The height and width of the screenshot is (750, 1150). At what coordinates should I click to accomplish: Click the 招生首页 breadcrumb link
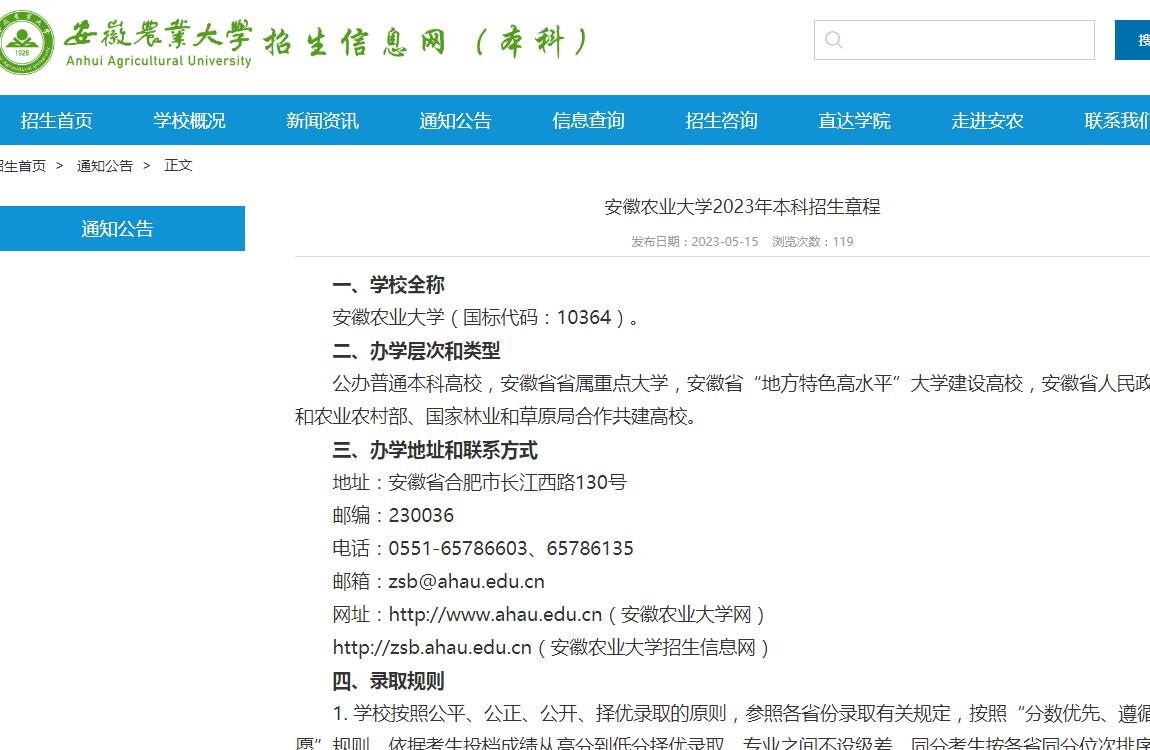click(23, 166)
